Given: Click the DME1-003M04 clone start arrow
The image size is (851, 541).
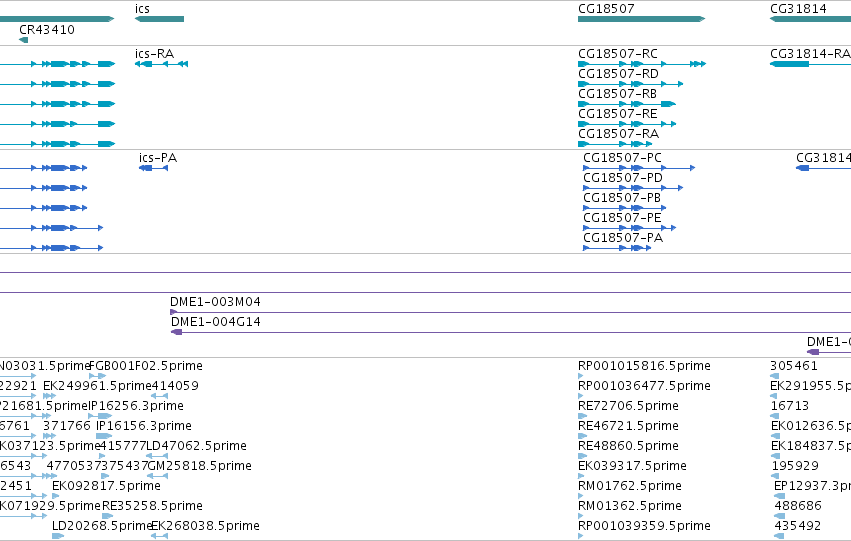Looking at the screenshot, I should click(174, 312).
